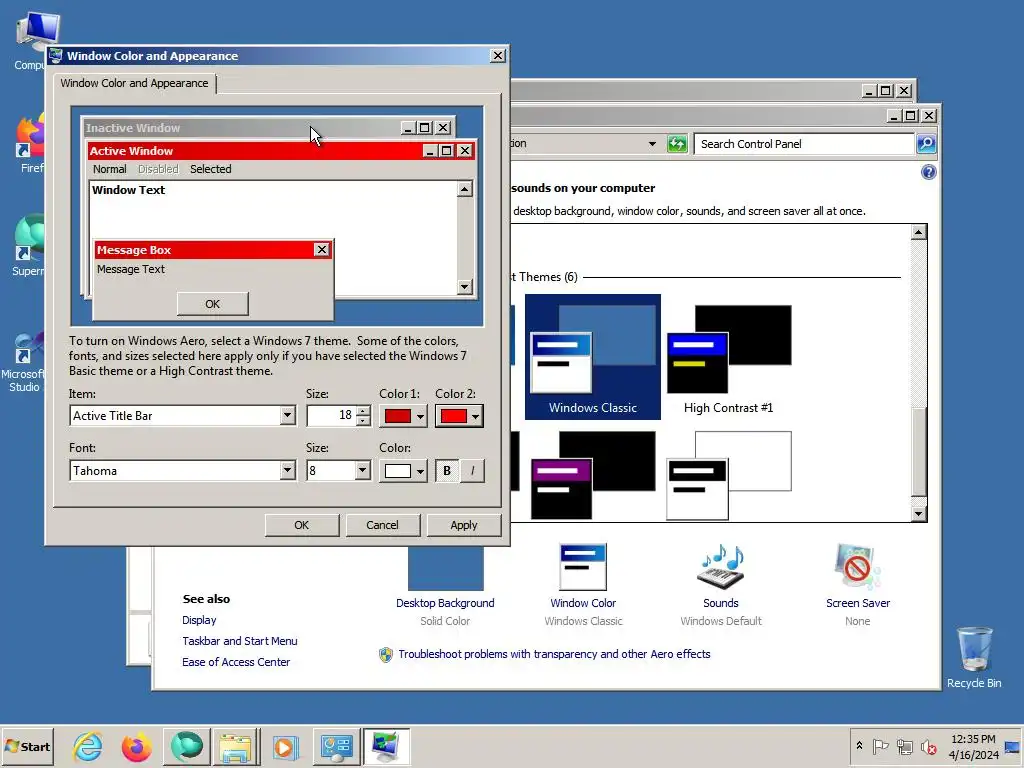Open the green sphere app in taskbar
This screenshot has width=1024, height=768.
186,746
